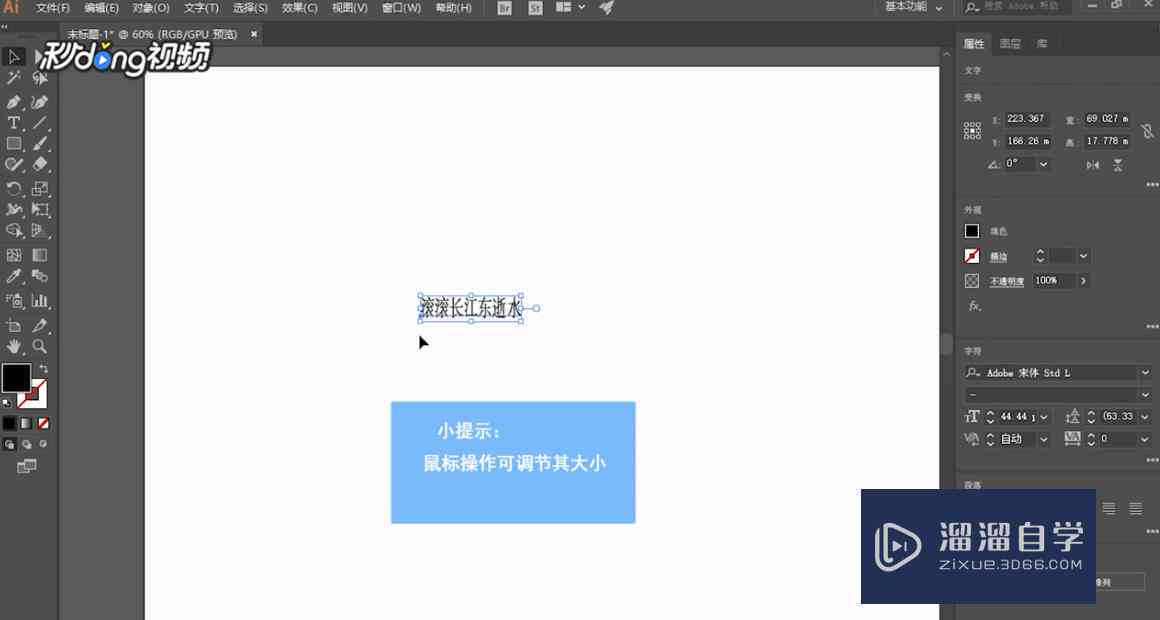1160x620 pixels.
Task: Open the 描边 stroke options link
Action: (x=999, y=257)
